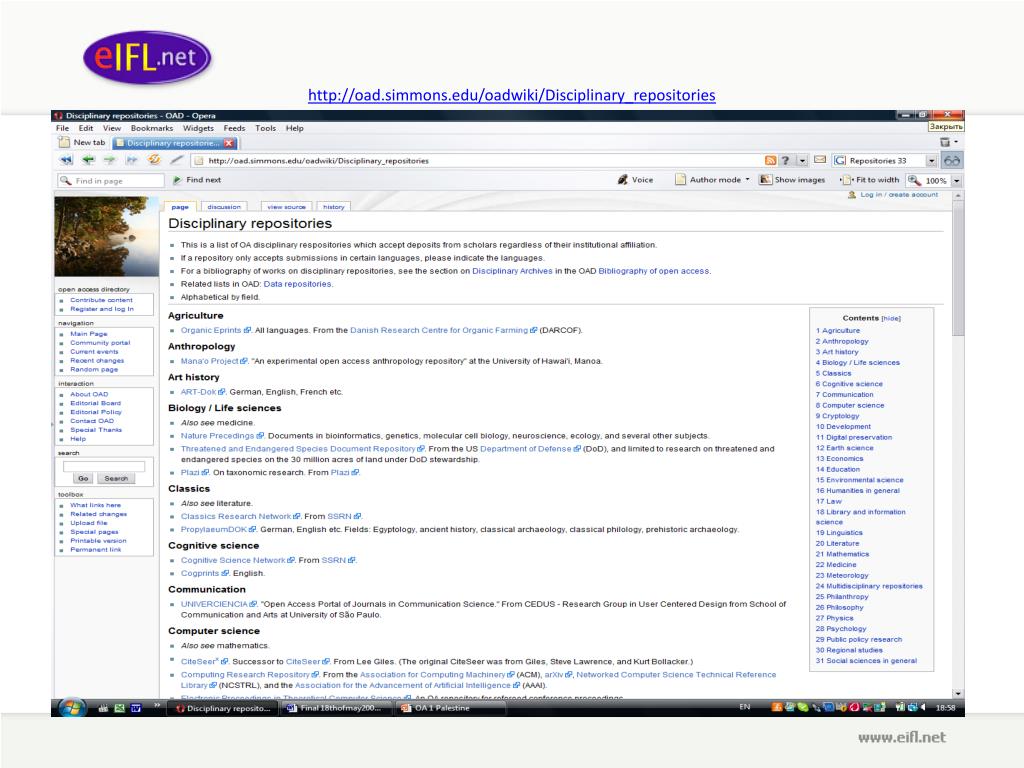Click the lake landscape logo image
Image resolution: width=1024 pixels, height=768 pixels.
pyautogui.click(x=106, y=236)
